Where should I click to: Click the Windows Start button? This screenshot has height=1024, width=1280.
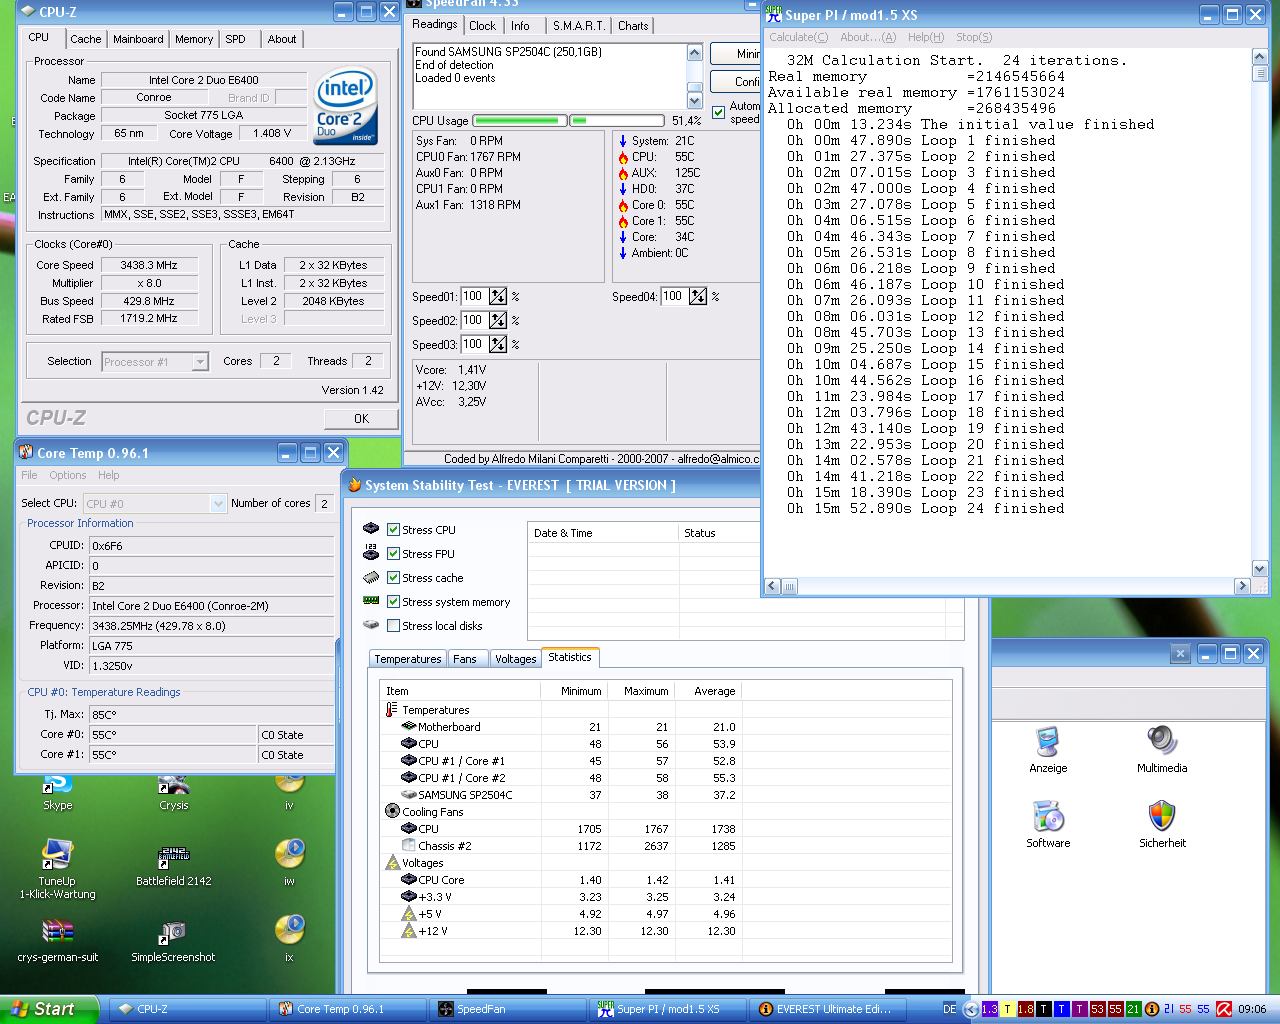tap(50, 1009)
